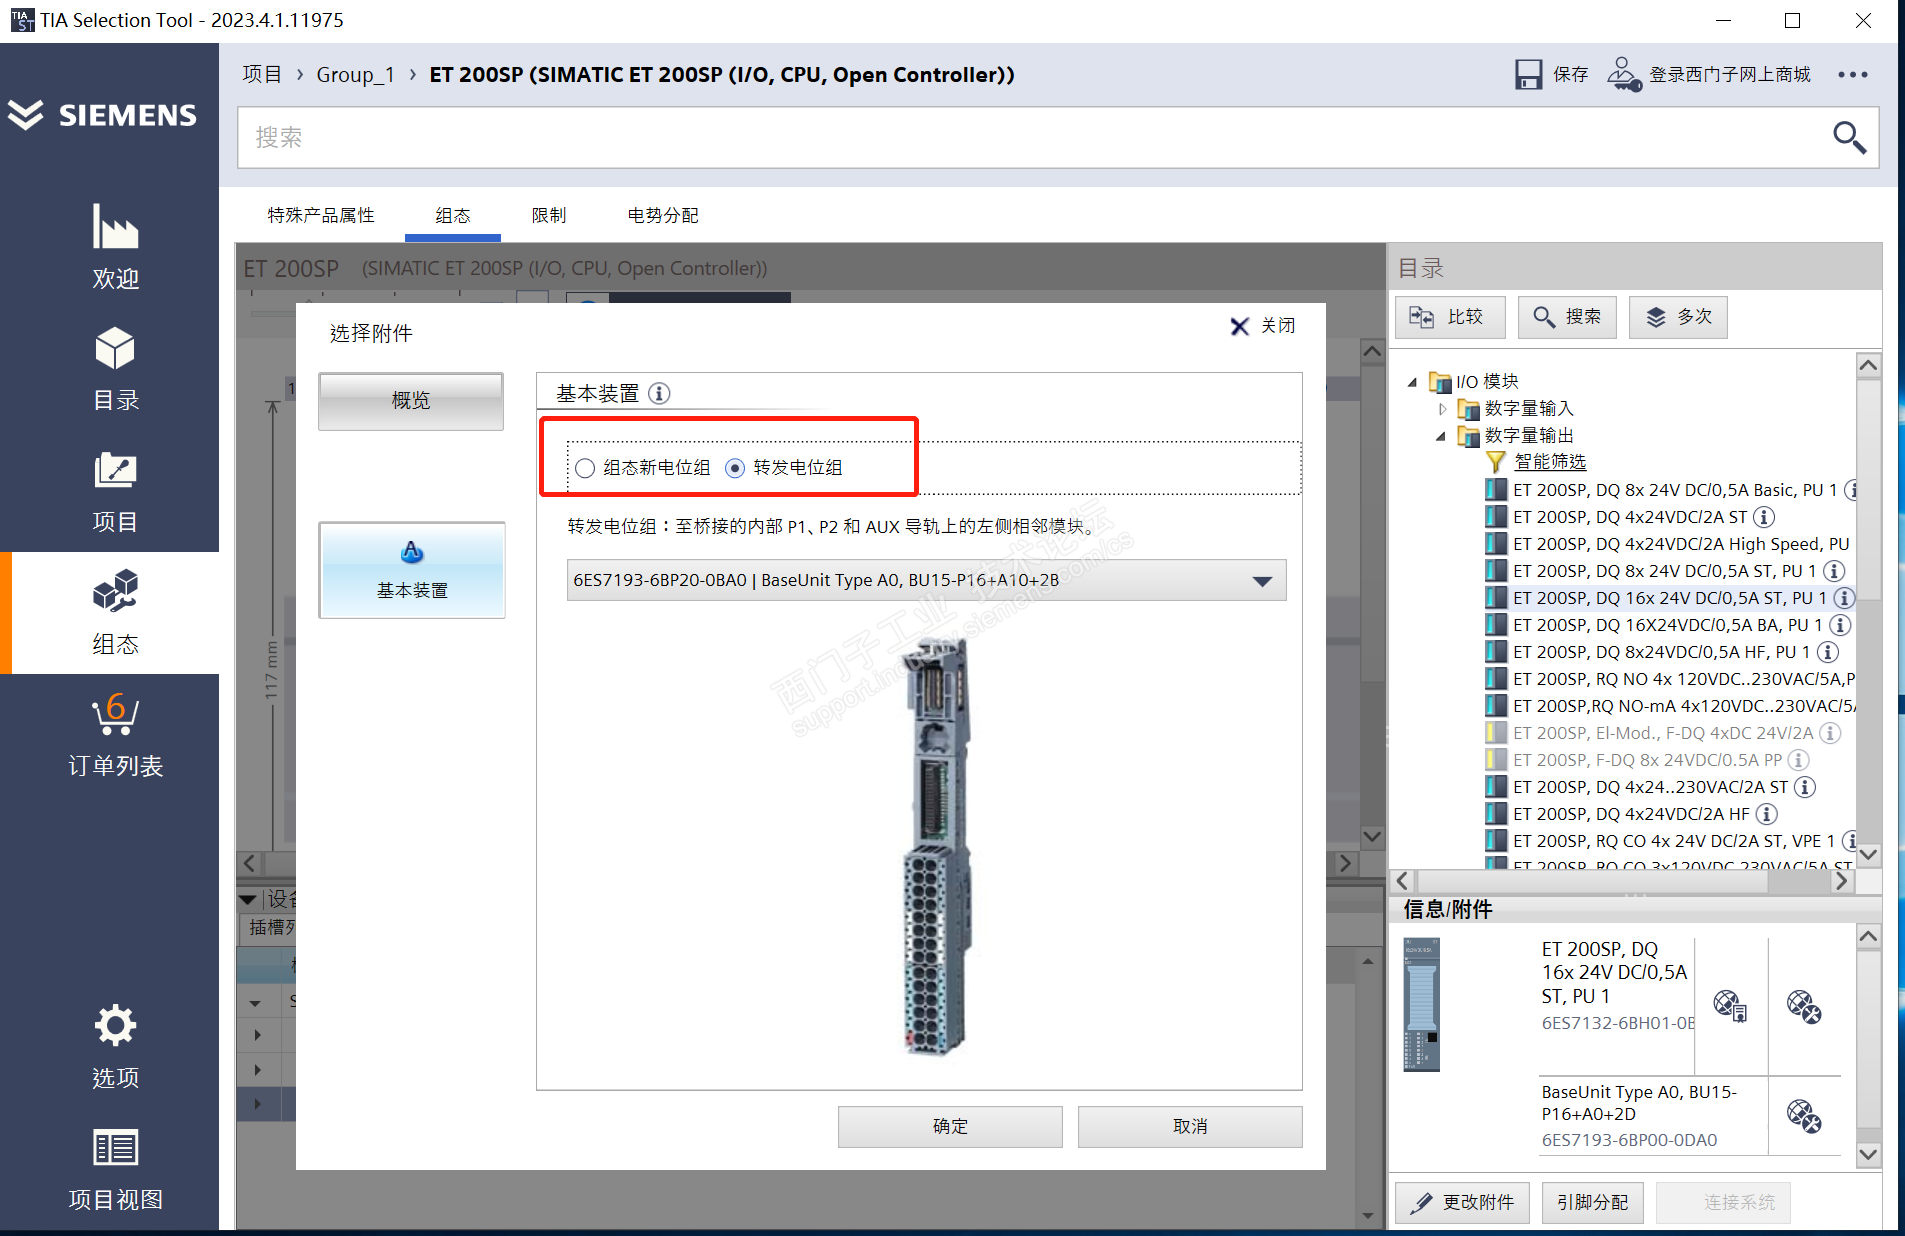
Task: Select ET 200SP, DQ 16x 24V DC/0,5A ST
Action: coord(1670,598)
